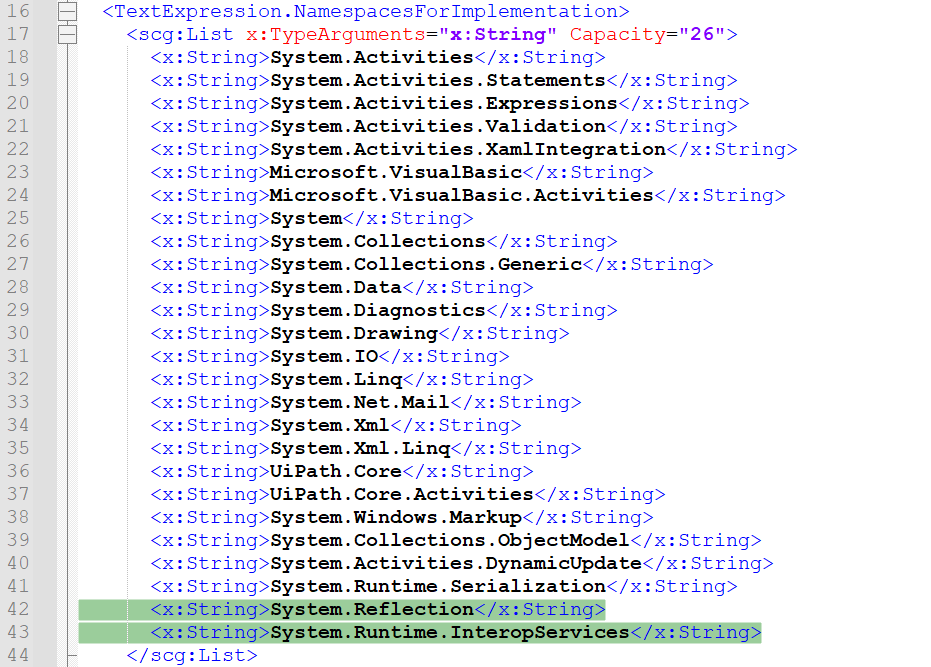
Task: Click the Capacity attribute value "26"
Action: pos(701,34)
